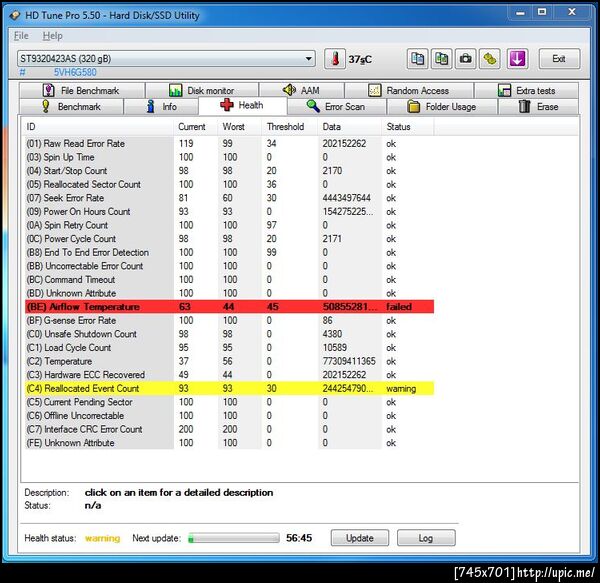
Task: Select the (B8) End To End Error Detection row
Action: [229, 252]
